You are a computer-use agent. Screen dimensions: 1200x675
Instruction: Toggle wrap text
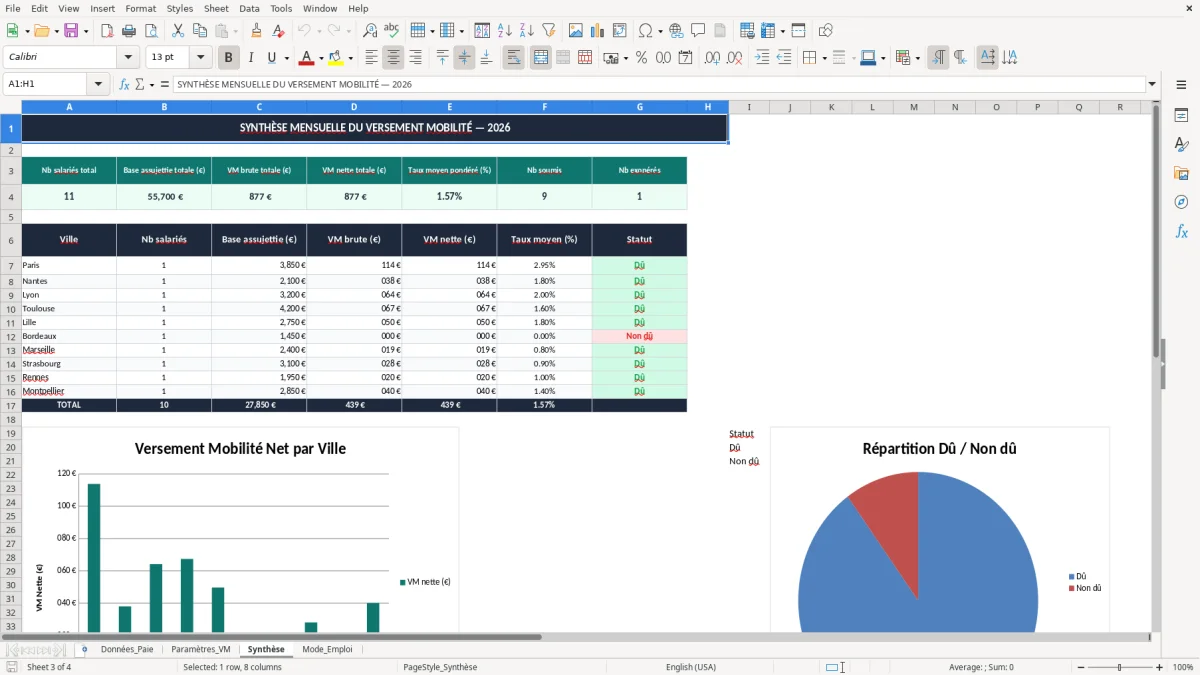click(x=514, y=58)
